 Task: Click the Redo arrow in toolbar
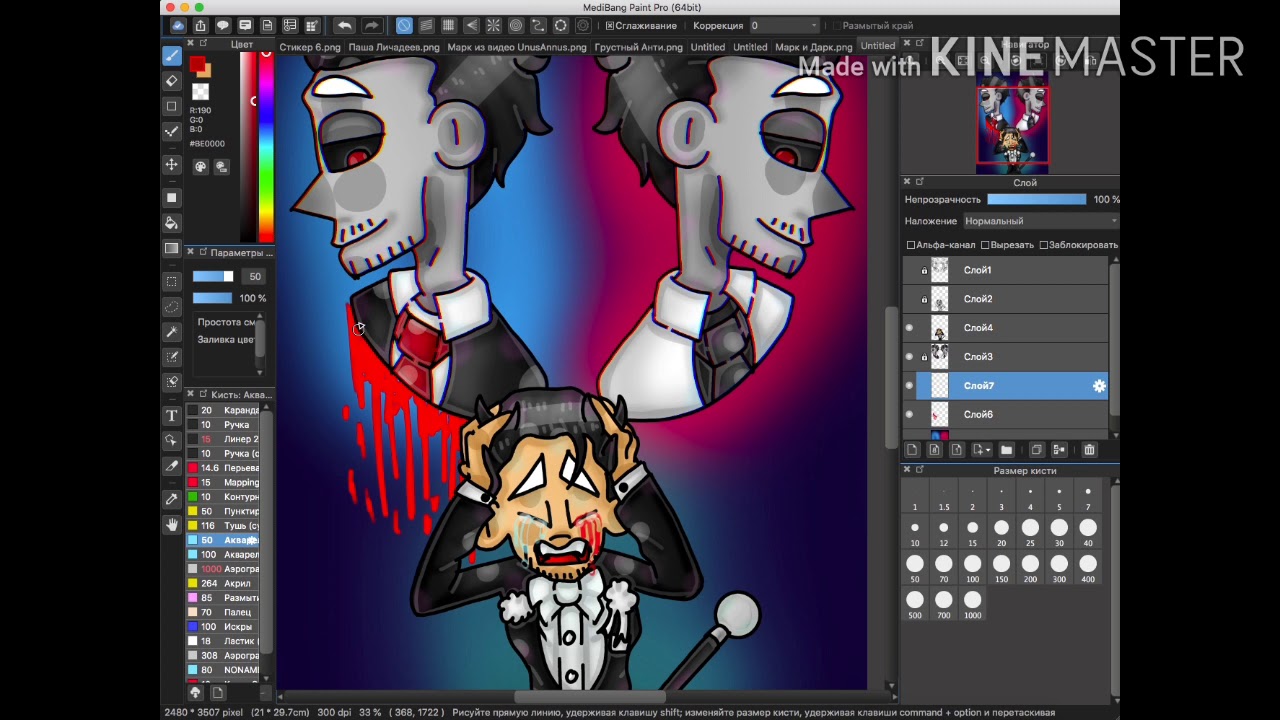coord(371,25)
